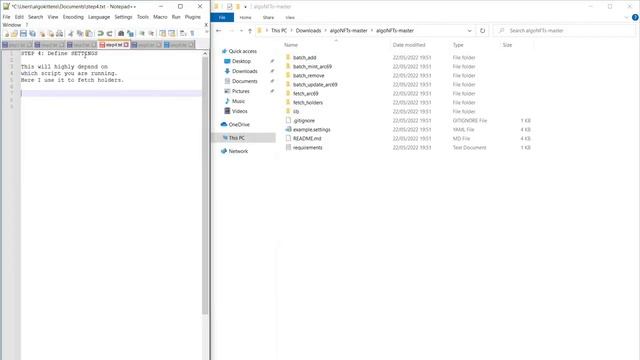Viewport: 640px width, 360px height.
Task: Click the Close All toolbar icon in Notepad++
Action: pyautogui.click(x=51, y=34)
